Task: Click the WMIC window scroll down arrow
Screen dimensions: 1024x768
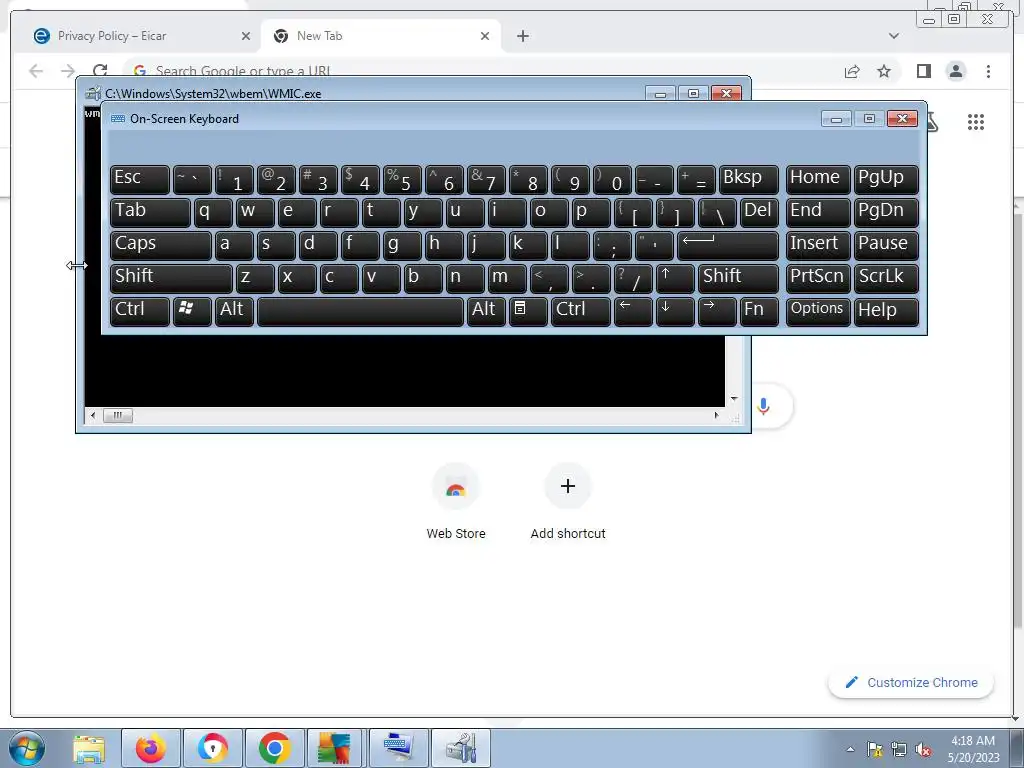Action: 734,398
